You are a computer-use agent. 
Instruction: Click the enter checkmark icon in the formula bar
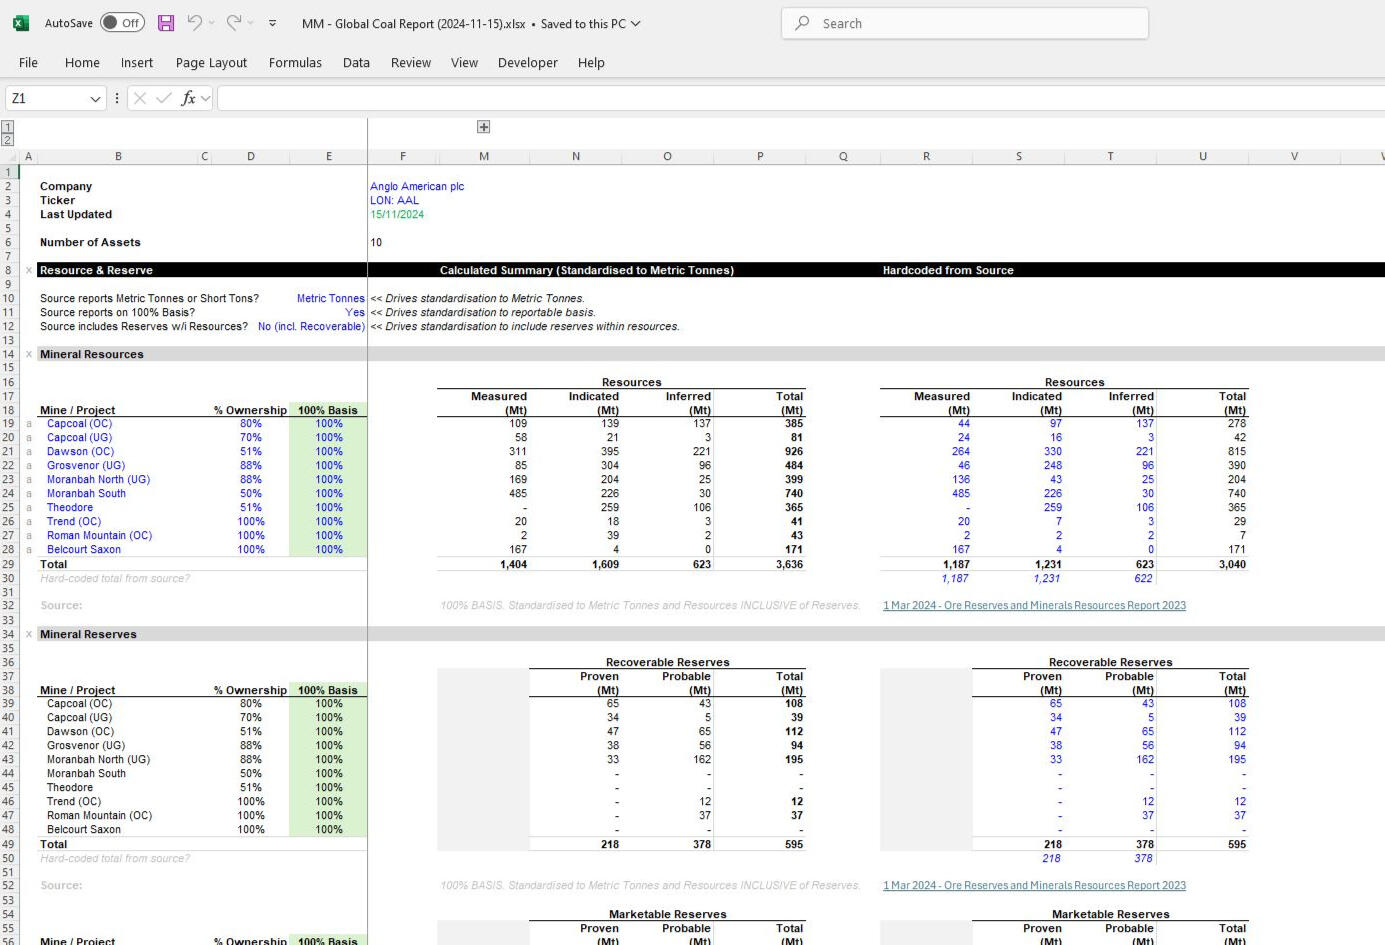pyautogui.click(x=163, y=98)
